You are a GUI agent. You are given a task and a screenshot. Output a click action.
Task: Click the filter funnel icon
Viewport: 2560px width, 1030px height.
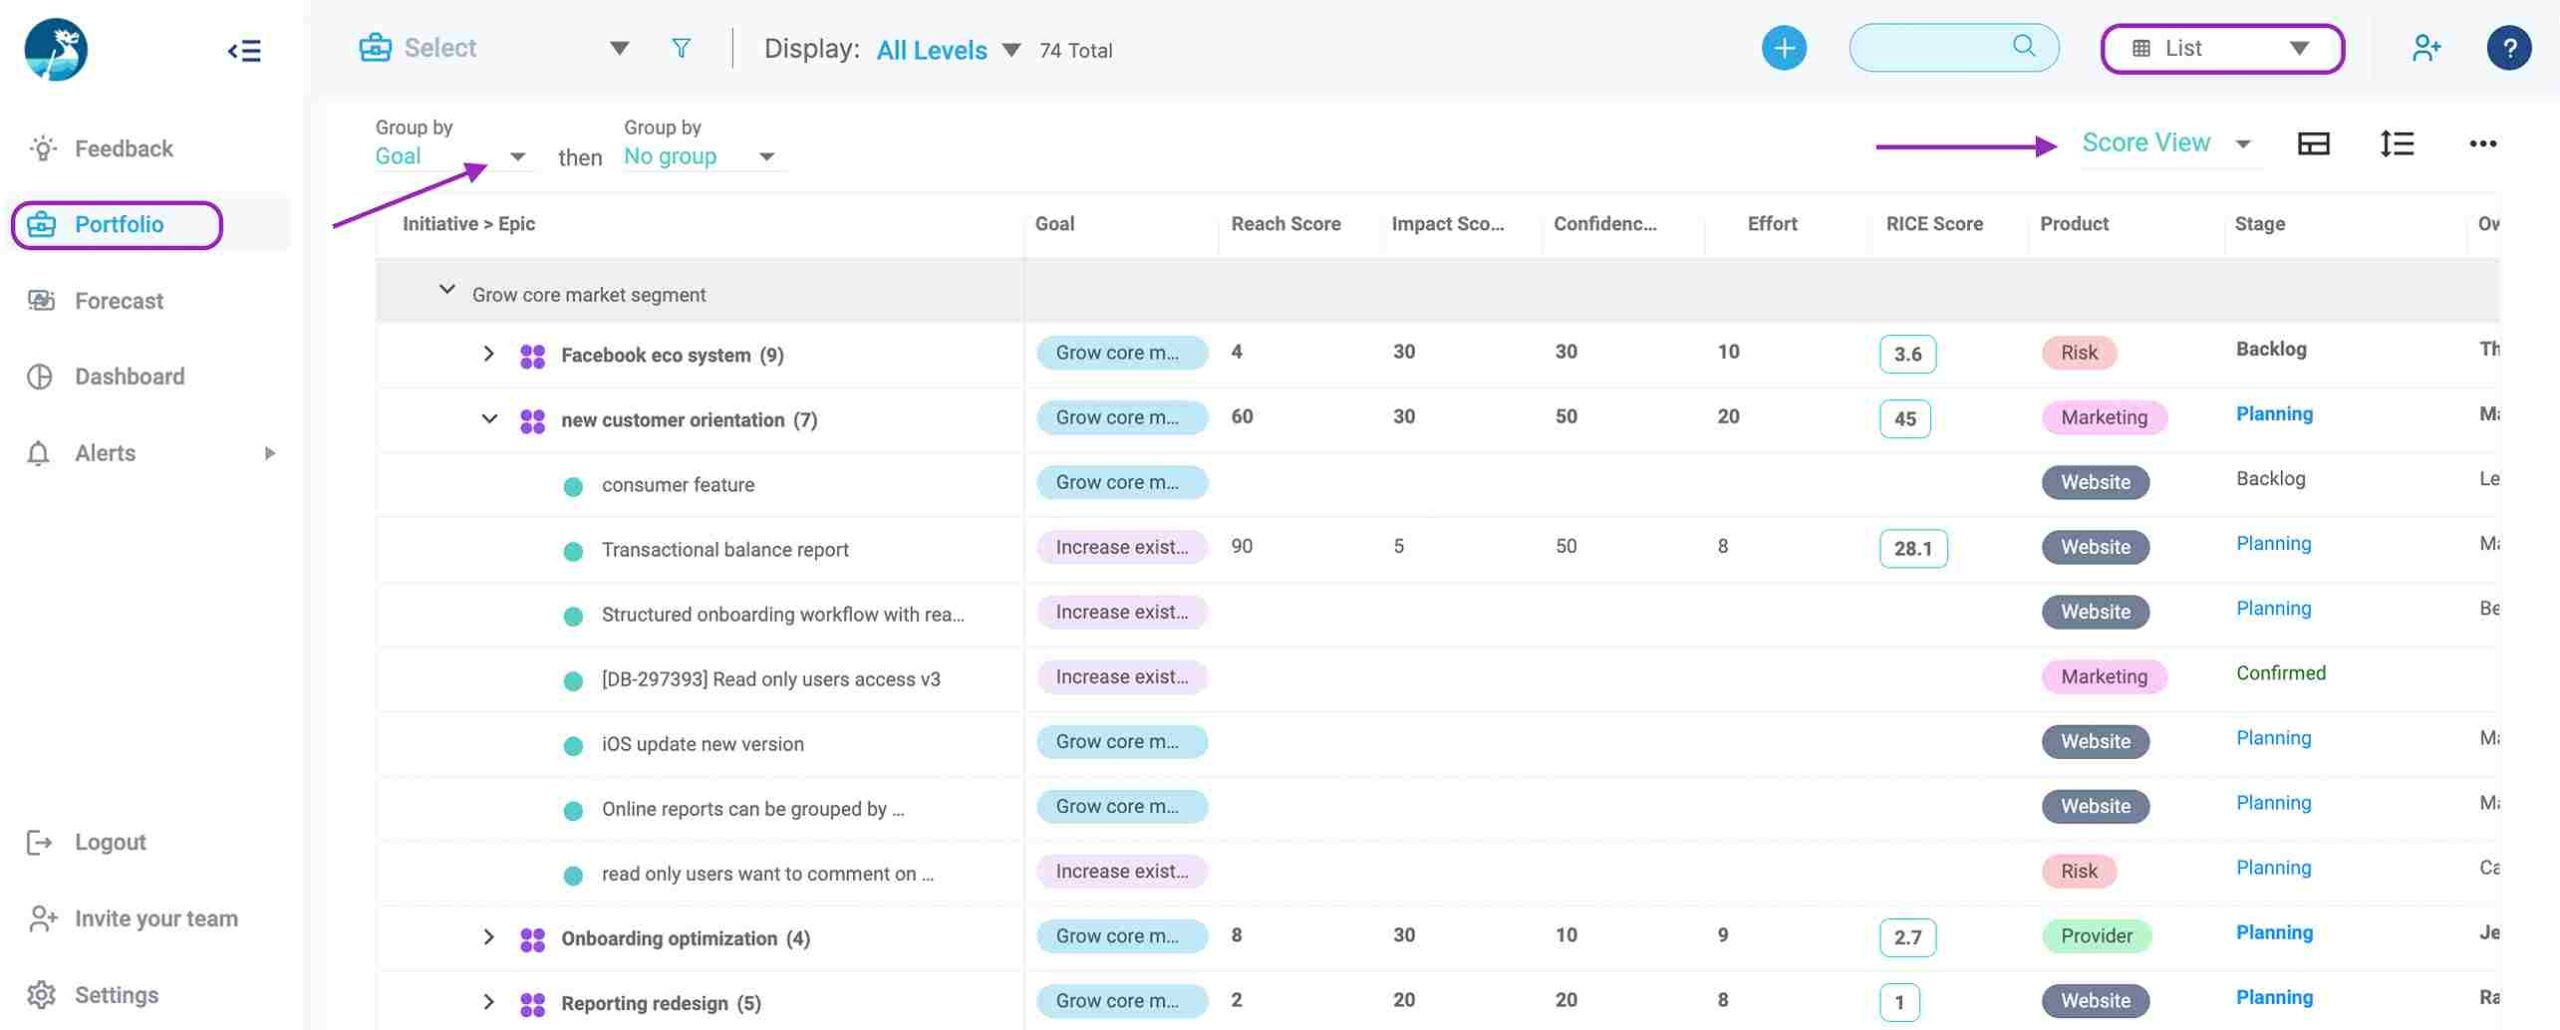[681, 48]
